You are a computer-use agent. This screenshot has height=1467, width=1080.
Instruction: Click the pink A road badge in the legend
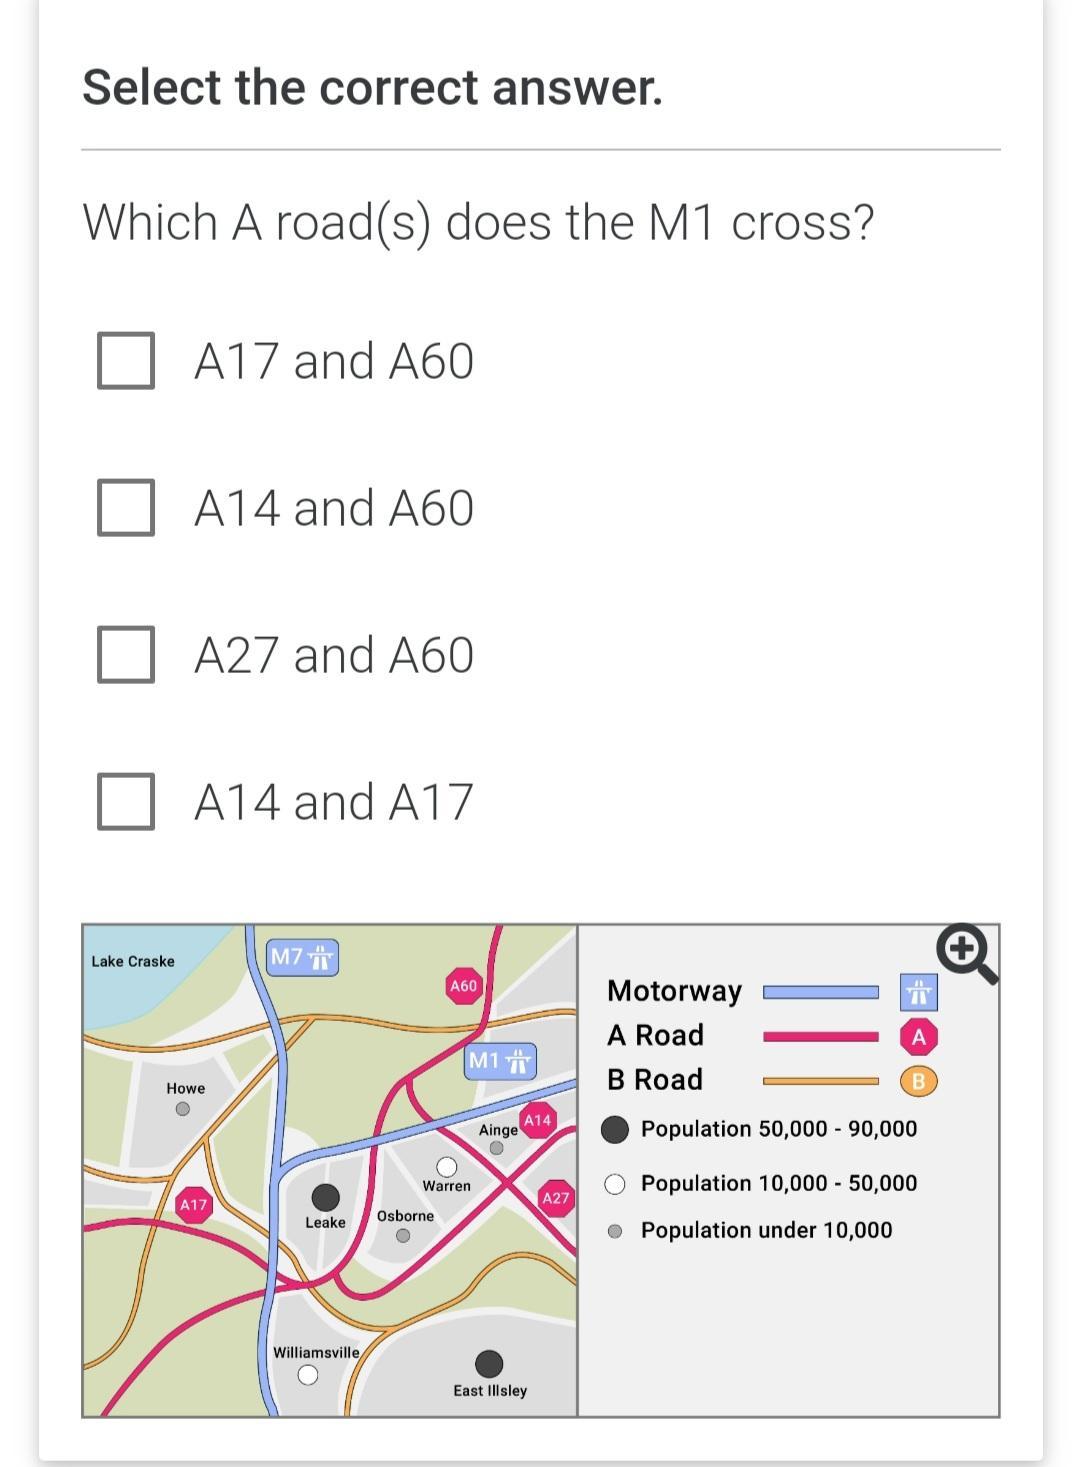[919, 1038]
